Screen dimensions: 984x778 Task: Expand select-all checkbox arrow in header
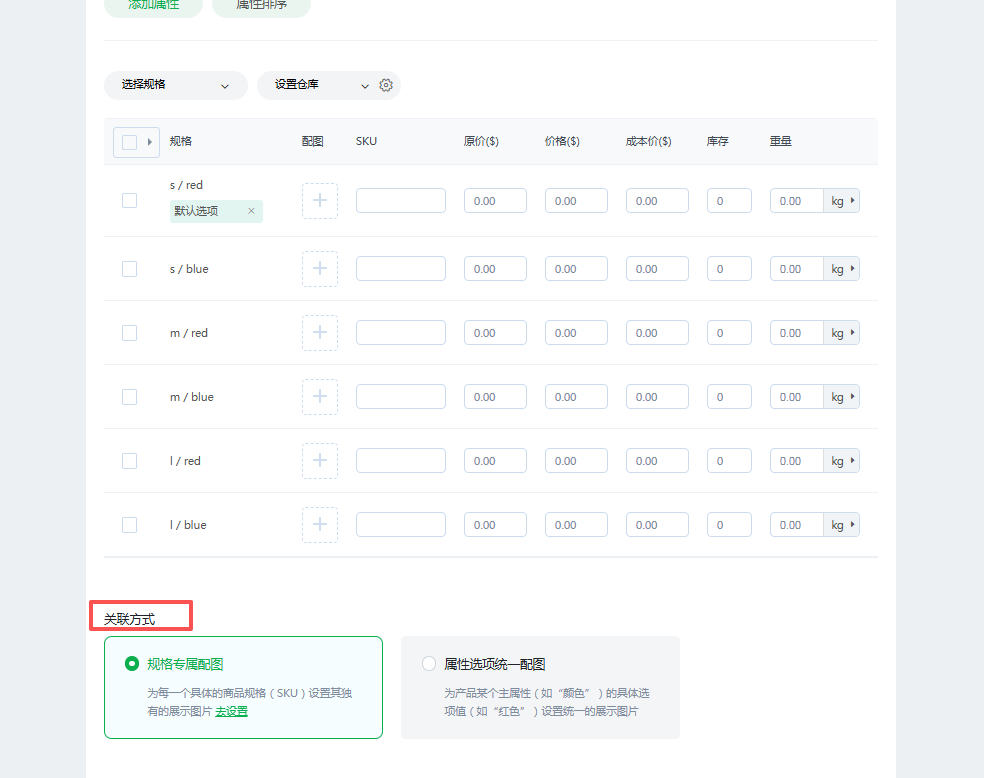coord(150,142)
